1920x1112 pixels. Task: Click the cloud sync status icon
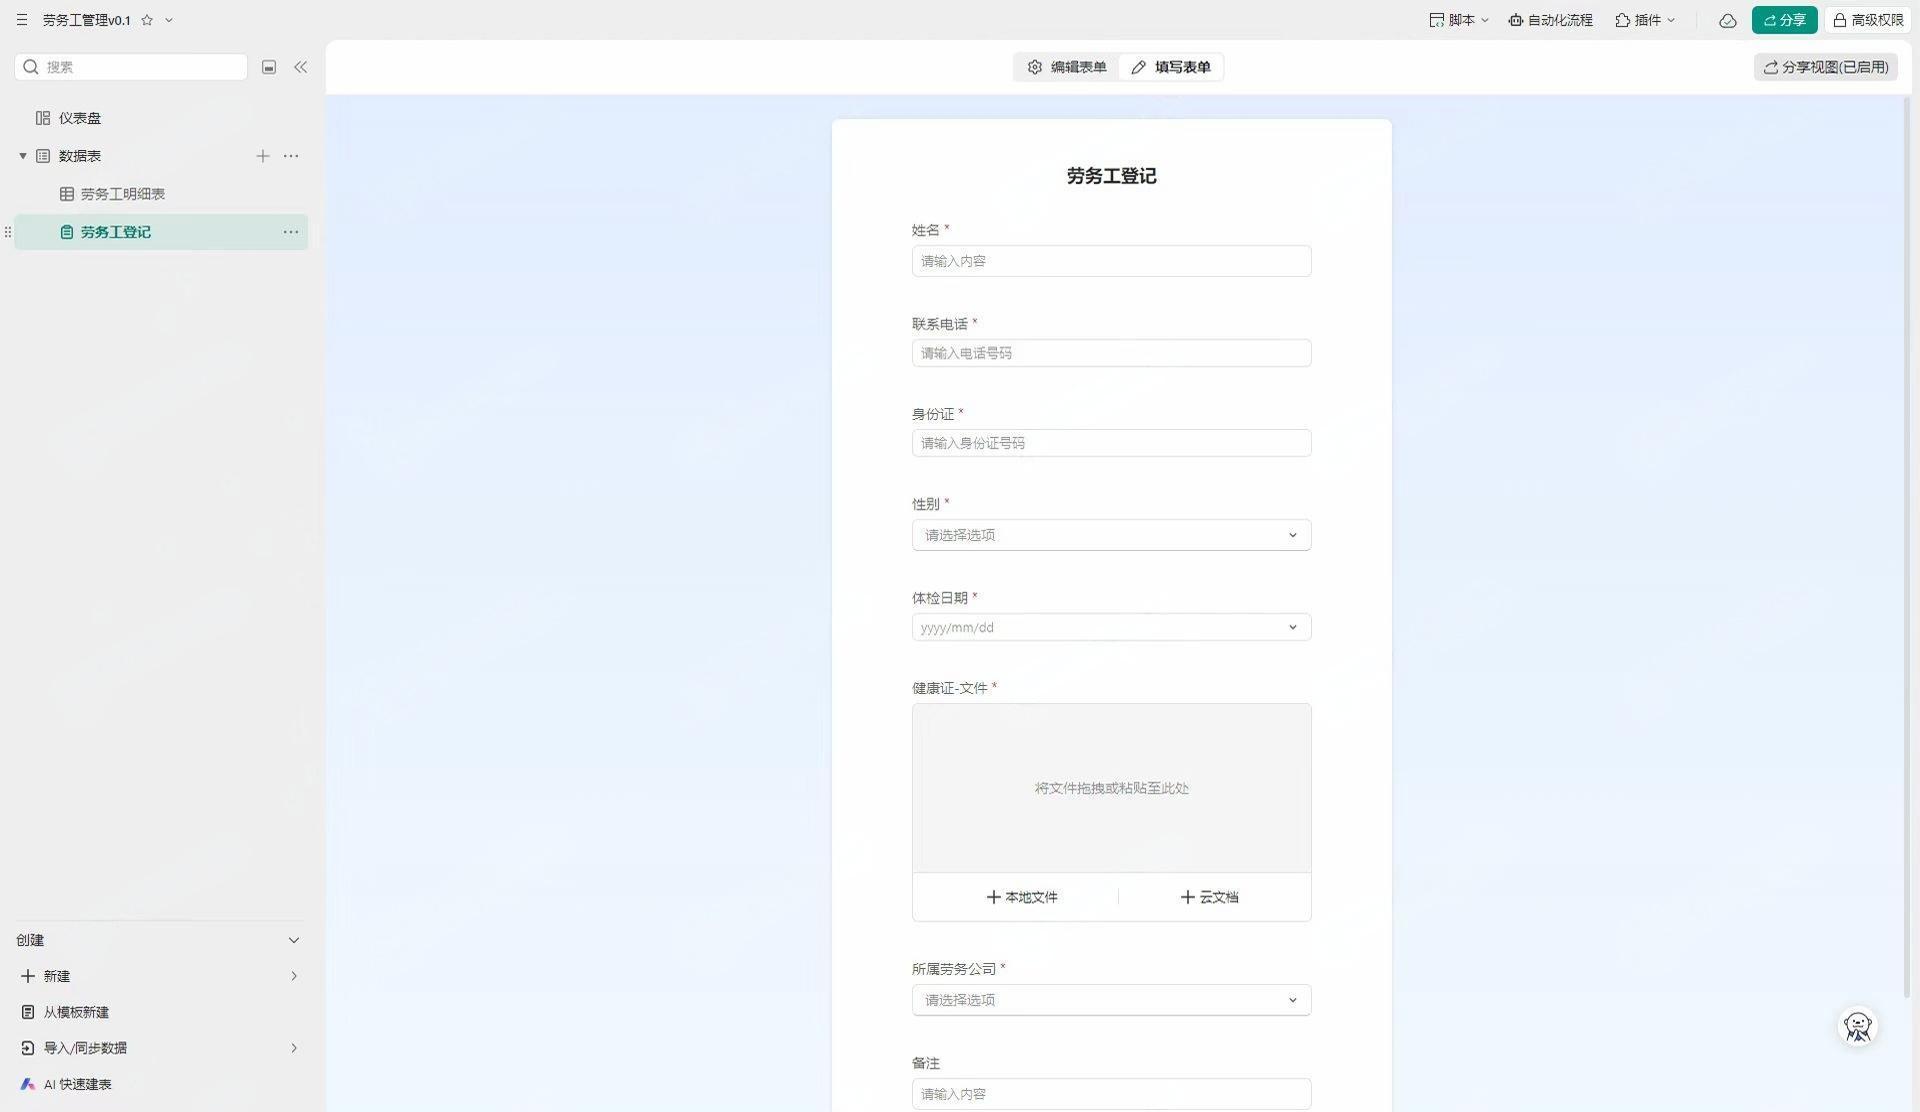tap(1727, 20)
